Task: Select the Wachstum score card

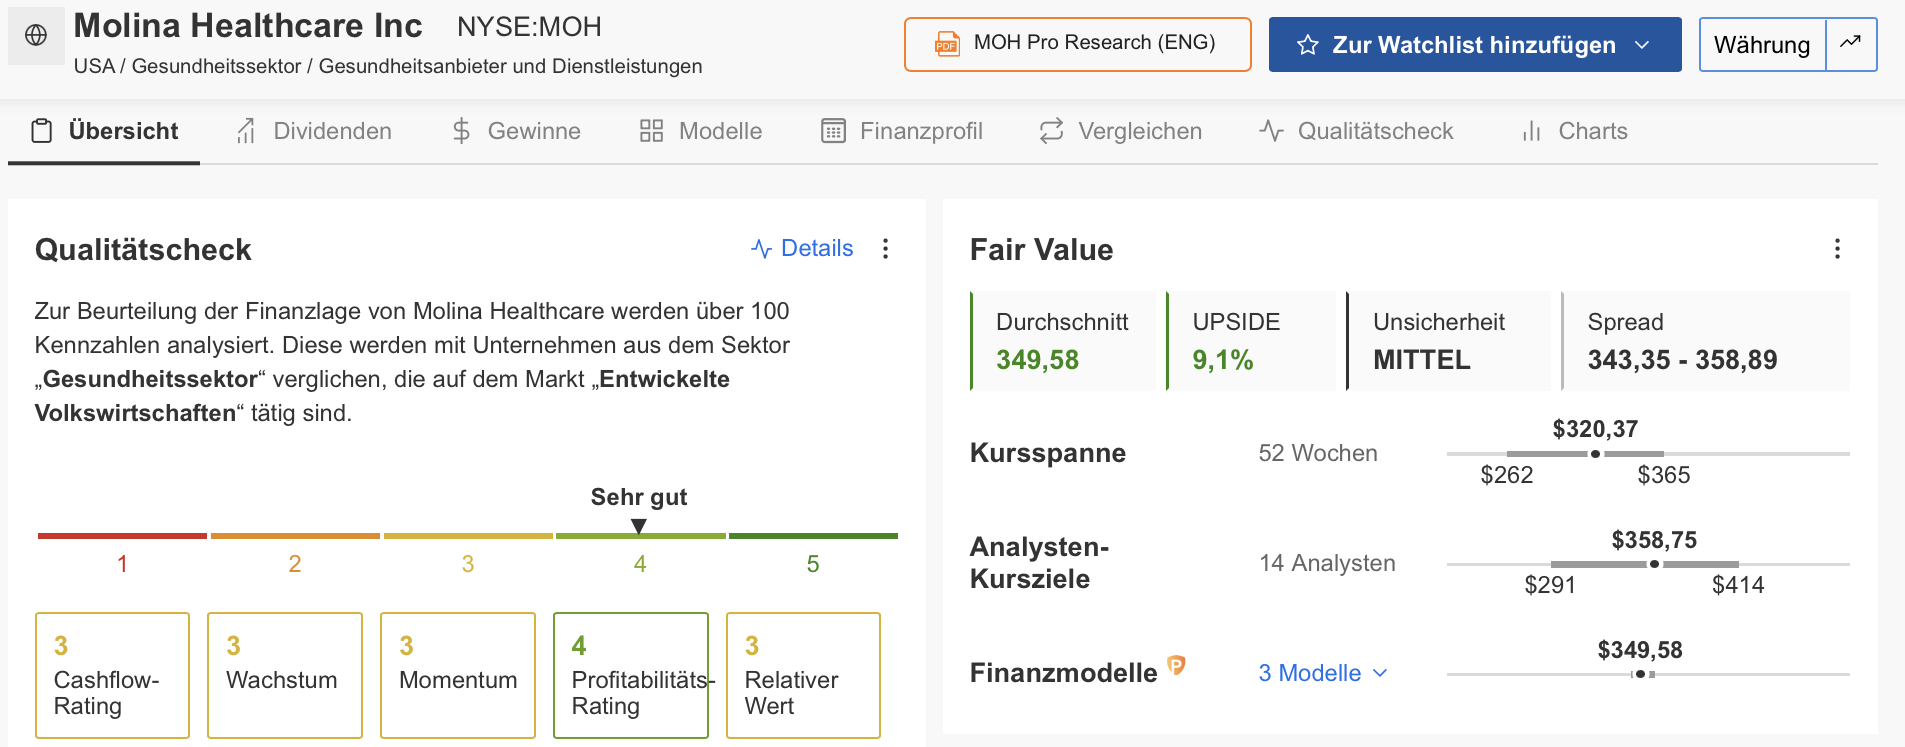Action: 285,675
